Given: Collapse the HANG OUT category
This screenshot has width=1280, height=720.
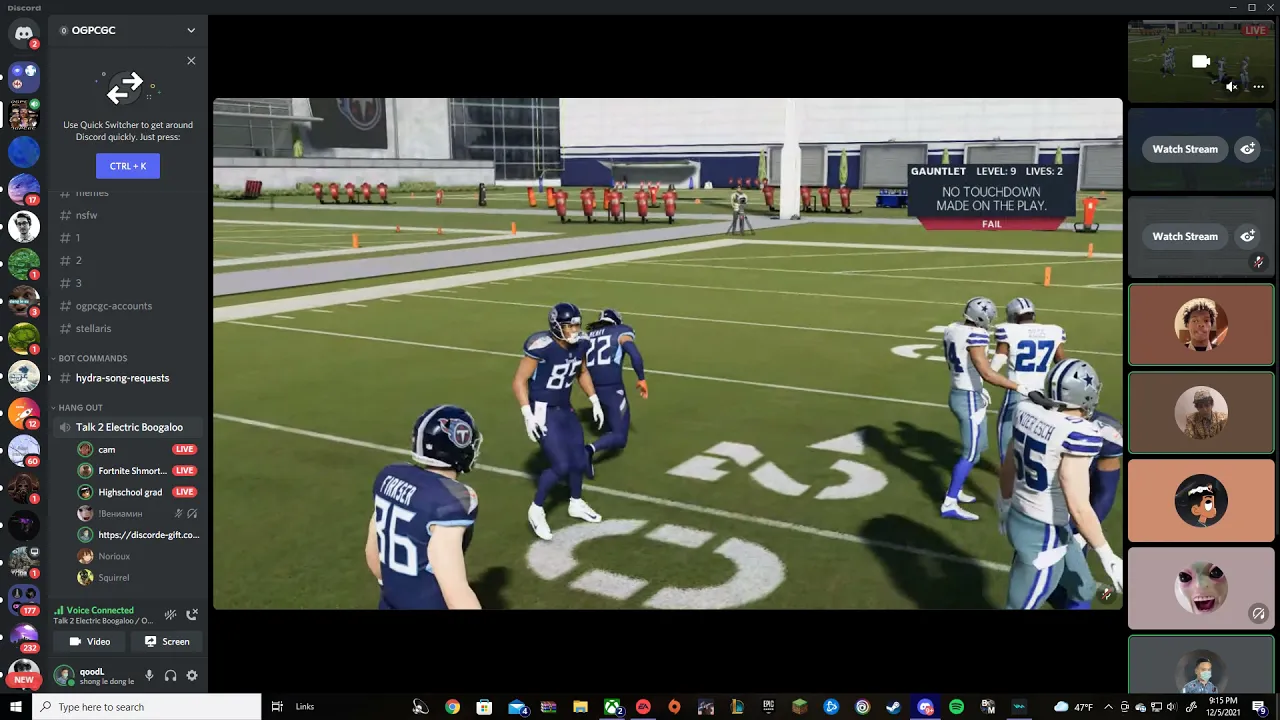Looking at the screenshot, I should click(x=79, y=408).
